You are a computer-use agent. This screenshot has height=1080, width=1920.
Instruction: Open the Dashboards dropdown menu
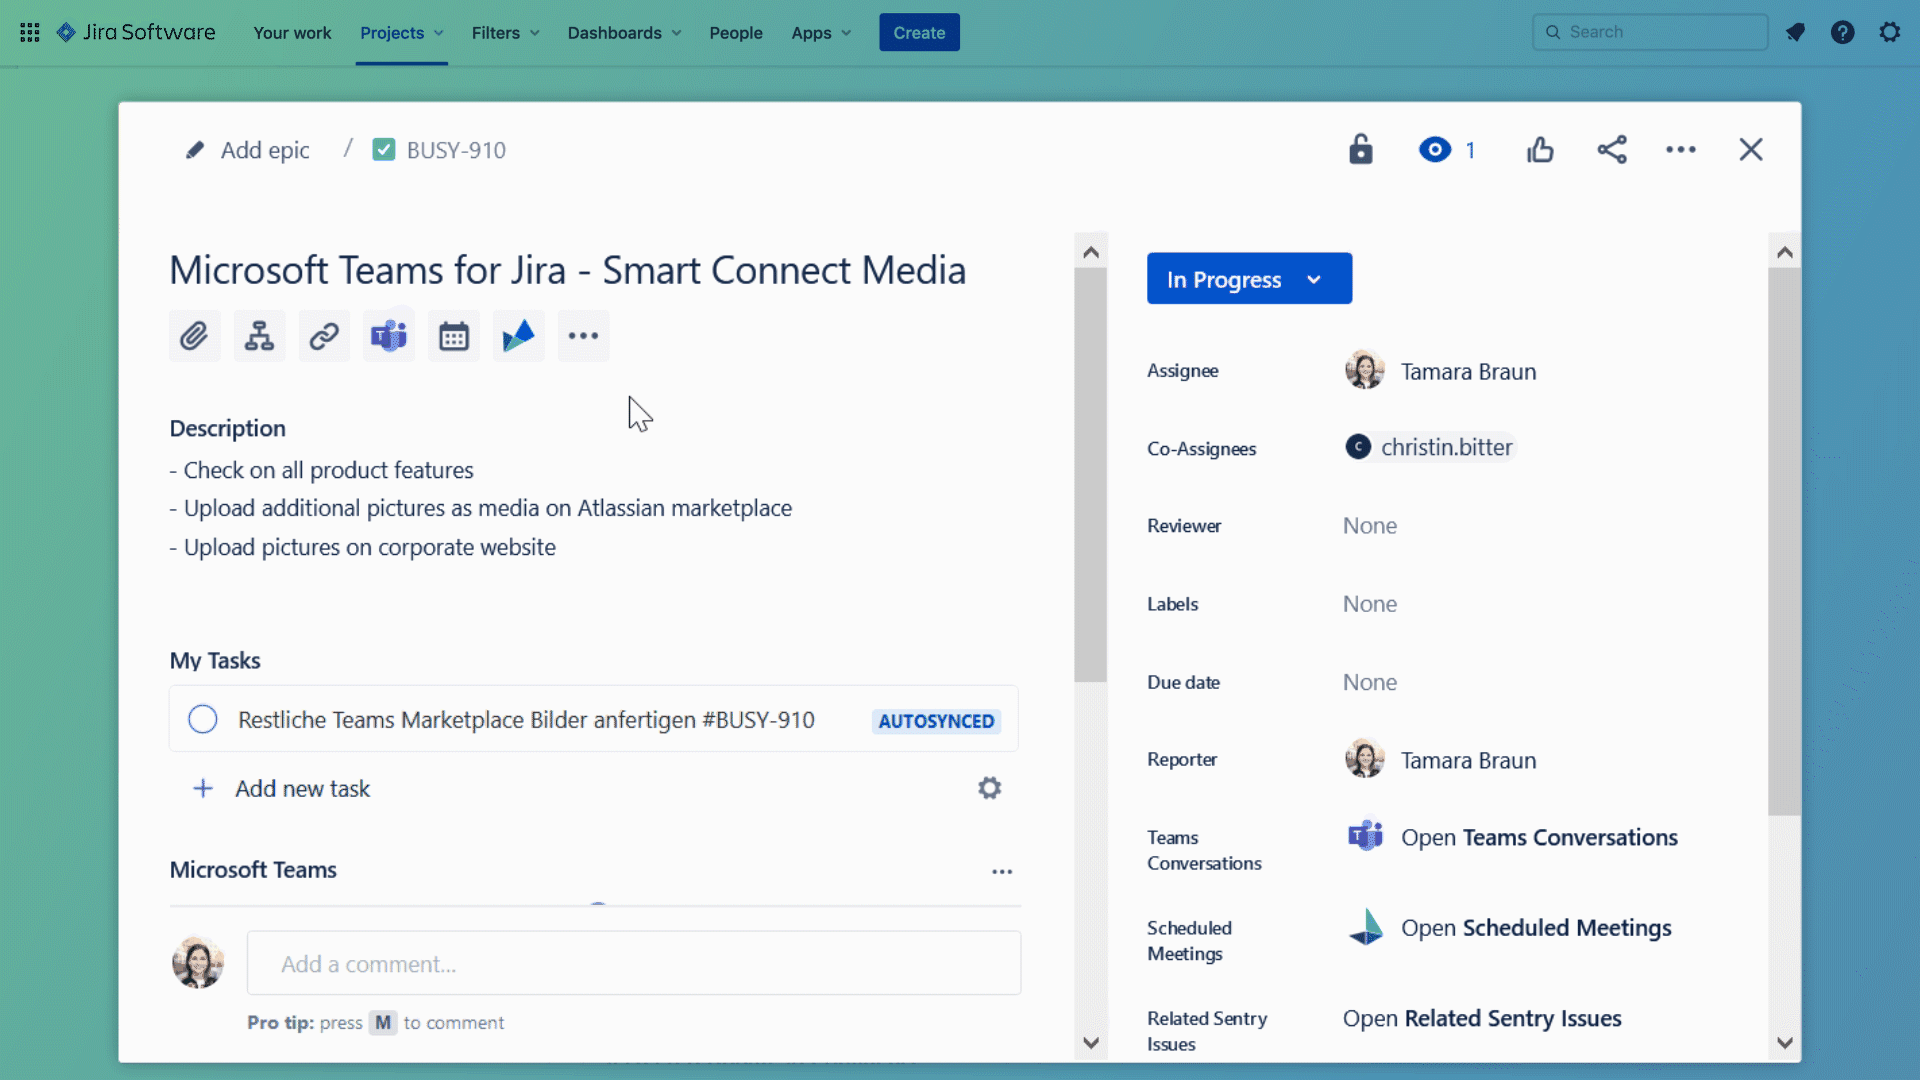[x=624, y=33]
